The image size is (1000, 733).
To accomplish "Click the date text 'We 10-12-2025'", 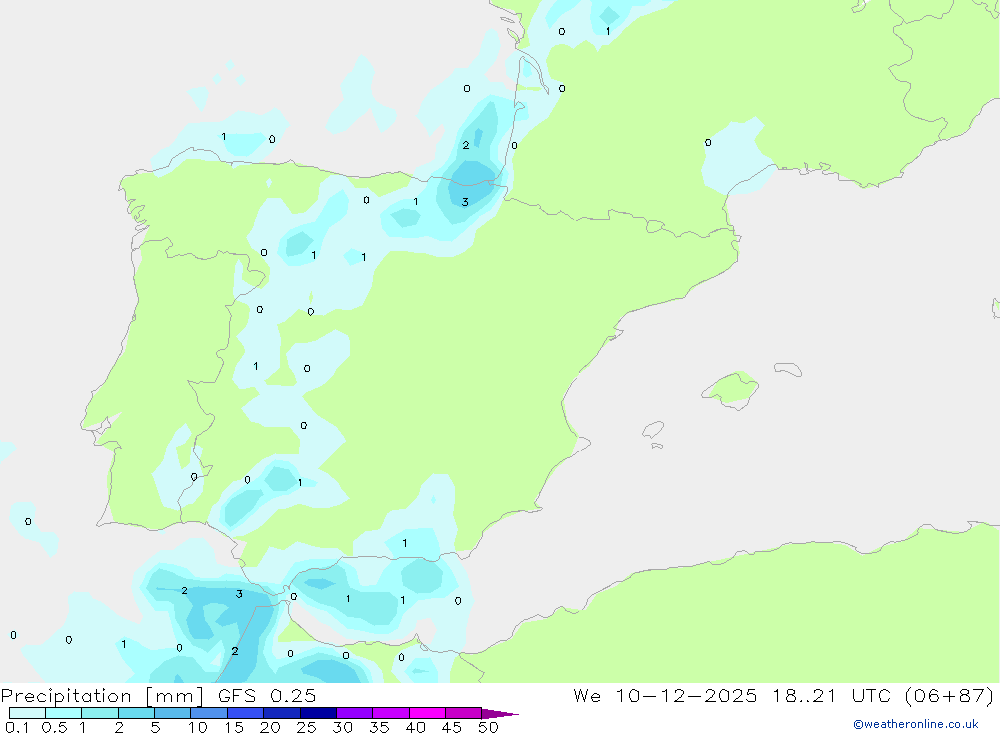I will click(x=665, y=695).
